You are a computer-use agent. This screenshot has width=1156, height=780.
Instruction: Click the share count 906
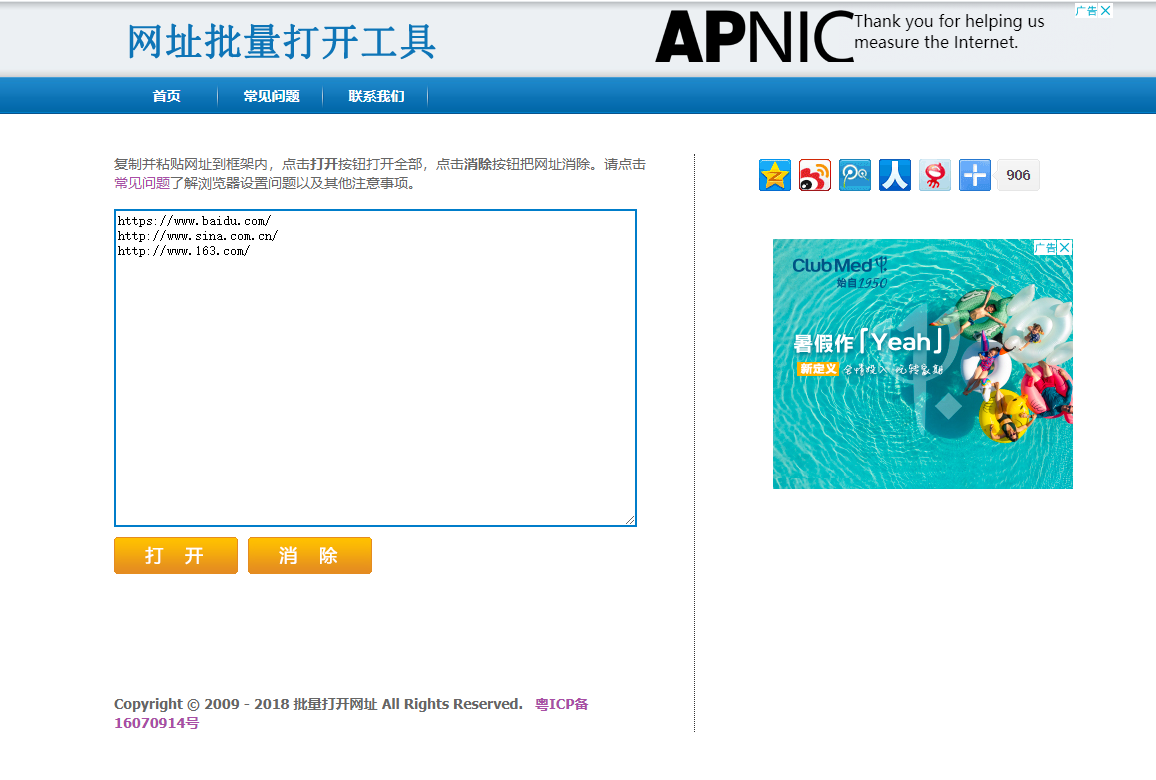pyautogui.click(x=1018, y=175)
